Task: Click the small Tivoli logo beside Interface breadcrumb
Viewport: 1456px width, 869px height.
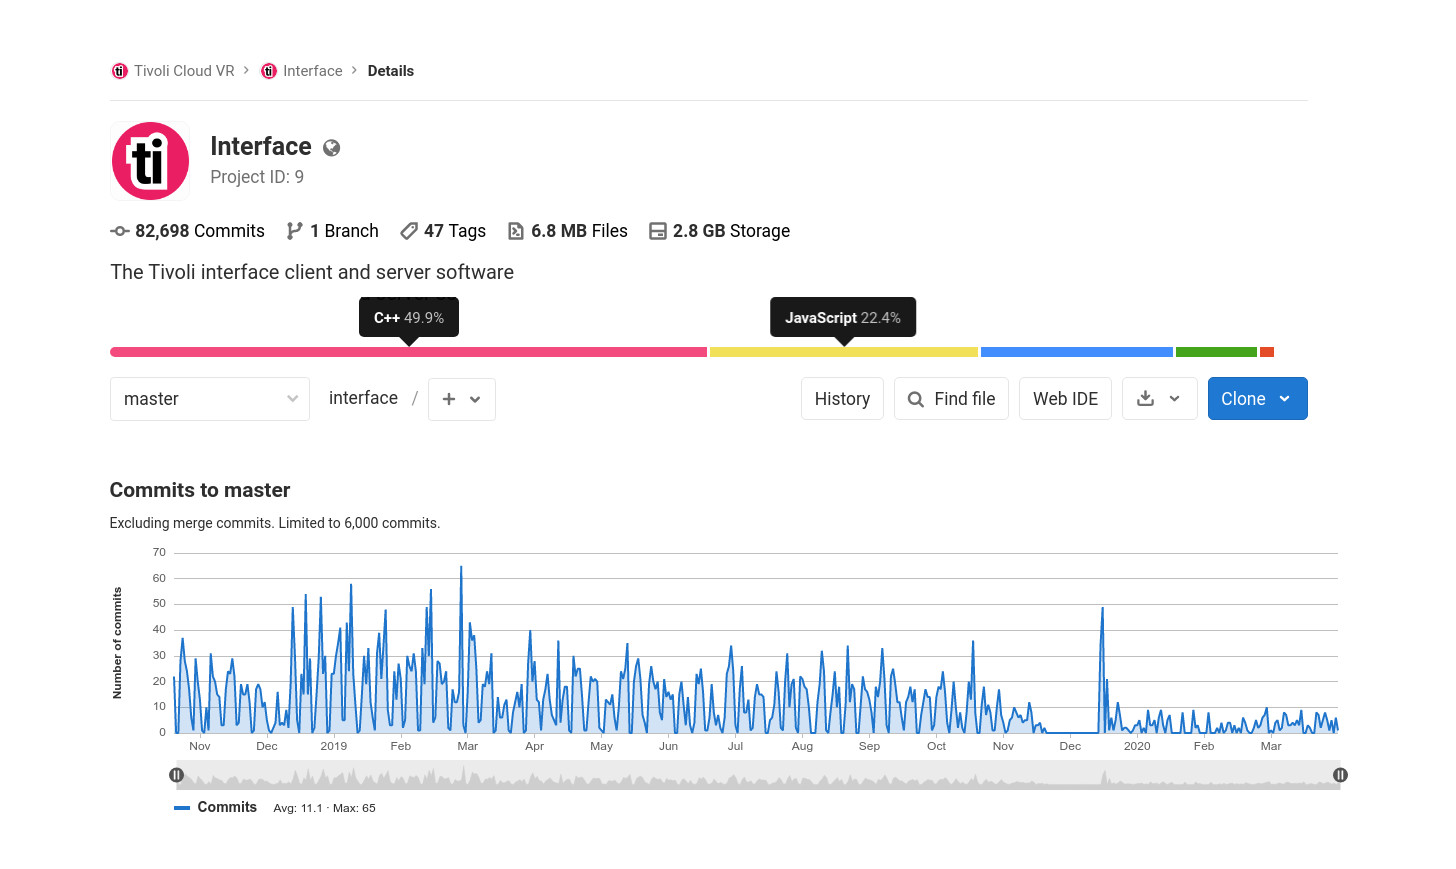Action: [269, 71]
